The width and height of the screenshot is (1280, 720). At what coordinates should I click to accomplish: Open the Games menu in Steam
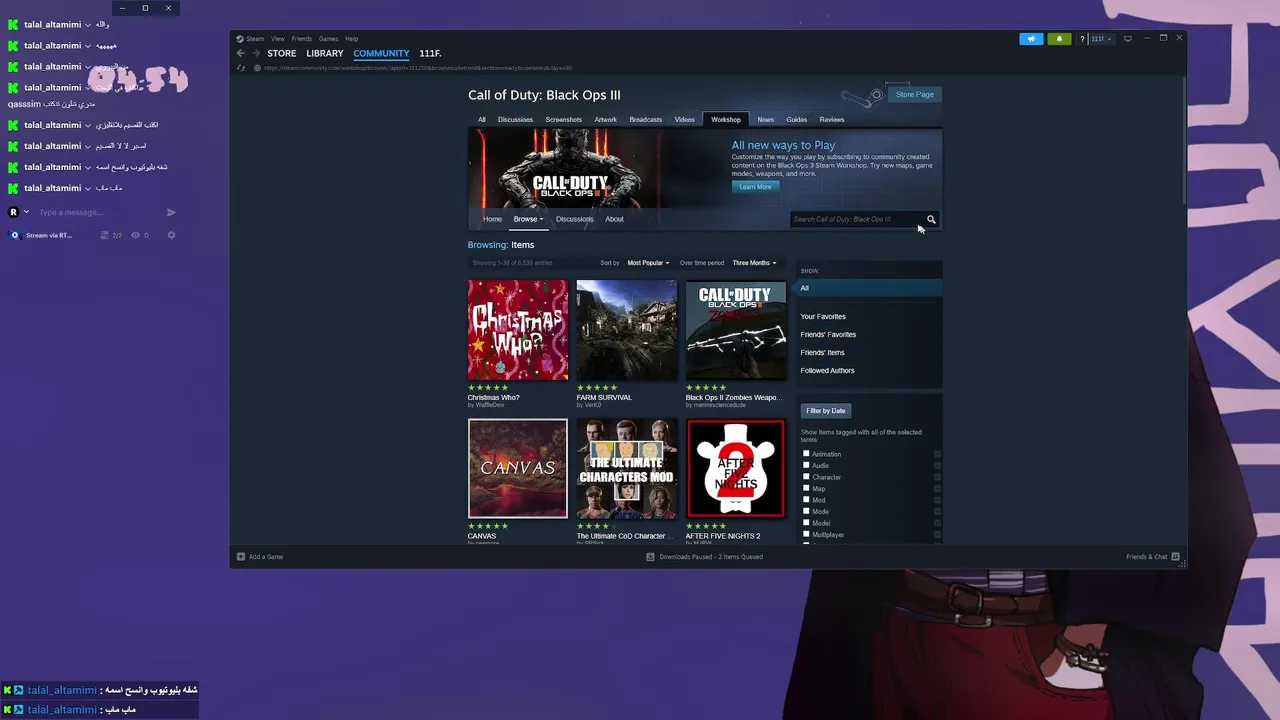click(328, 39)
